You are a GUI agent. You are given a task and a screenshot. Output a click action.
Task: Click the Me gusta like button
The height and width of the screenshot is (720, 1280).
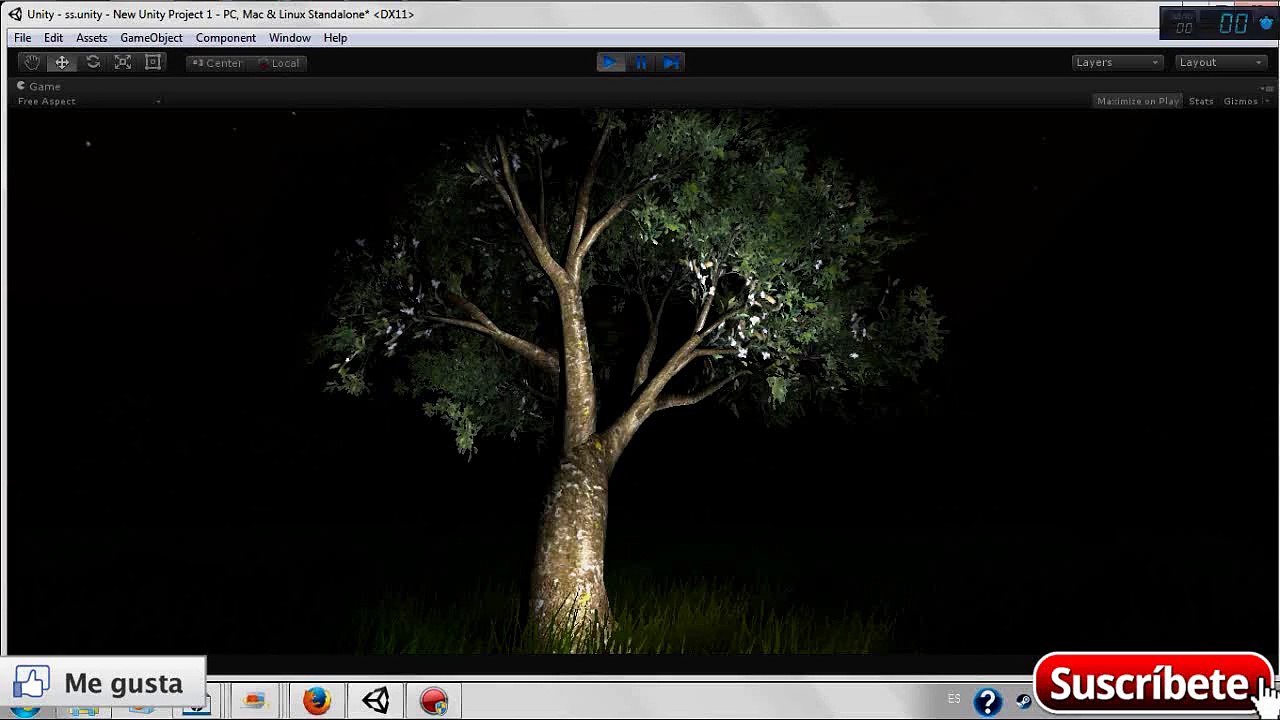click(103, 683)
